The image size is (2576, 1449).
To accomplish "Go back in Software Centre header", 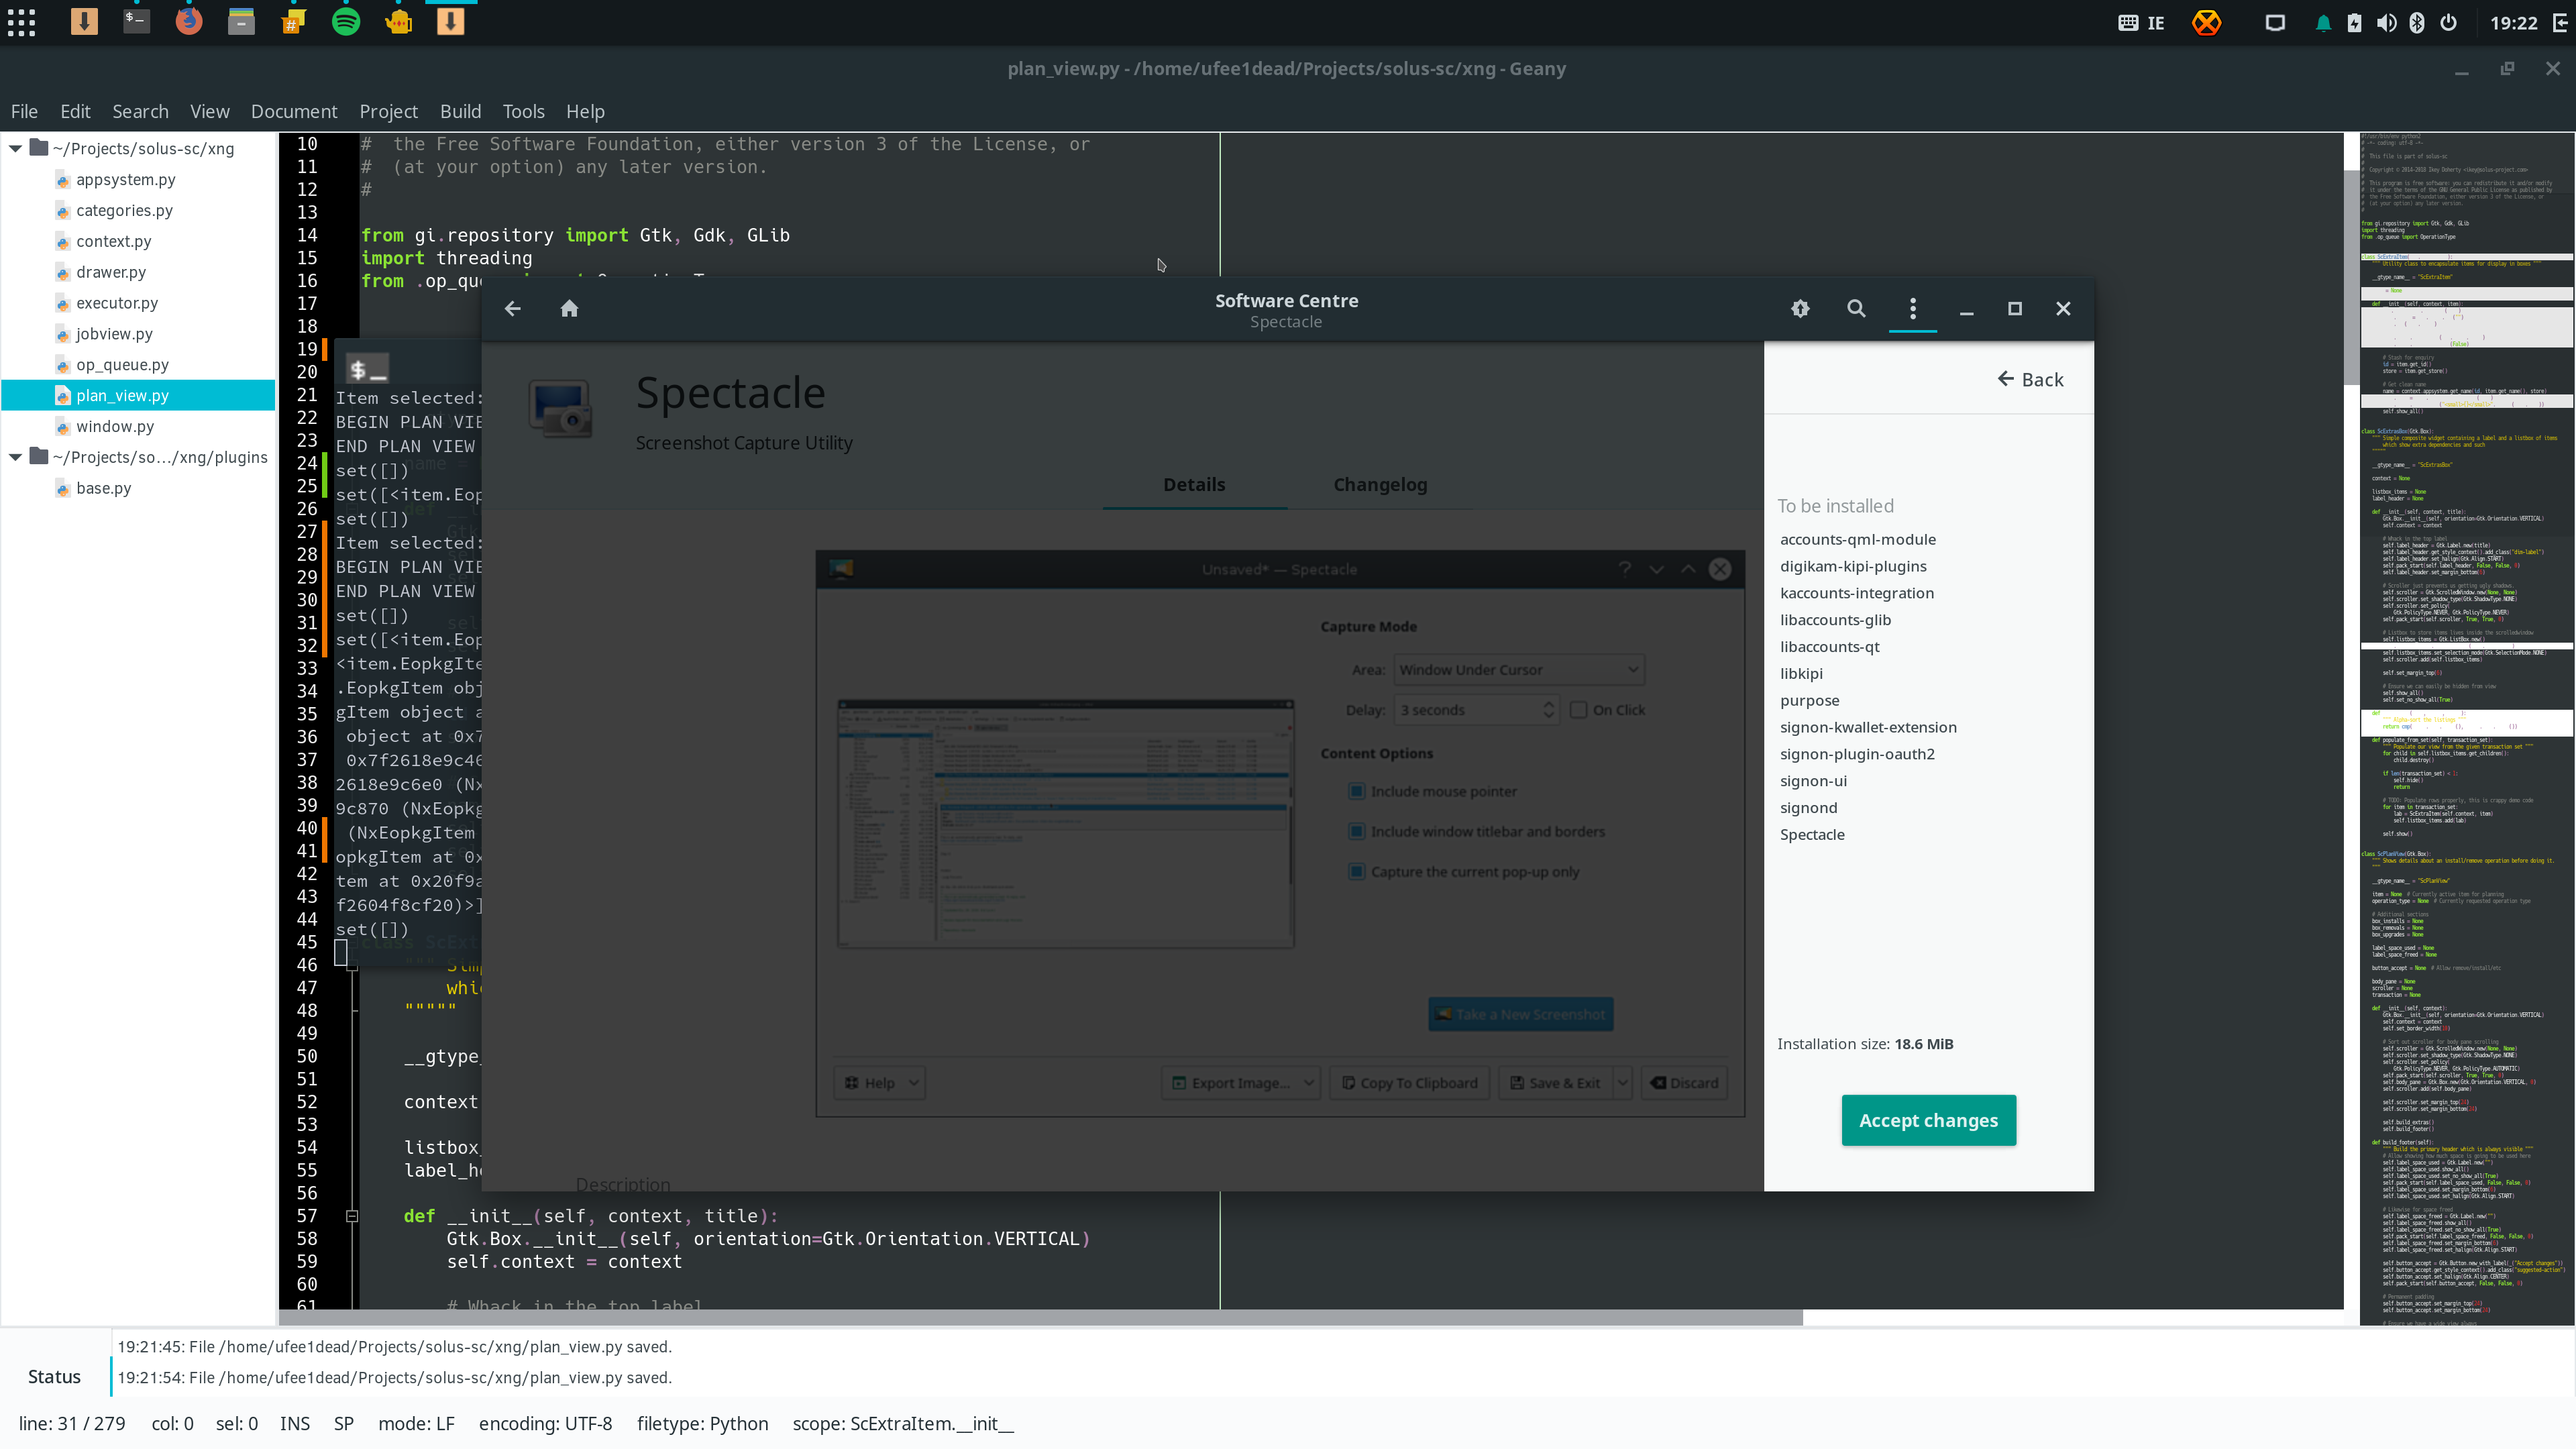I will click(x=513, y=308).
